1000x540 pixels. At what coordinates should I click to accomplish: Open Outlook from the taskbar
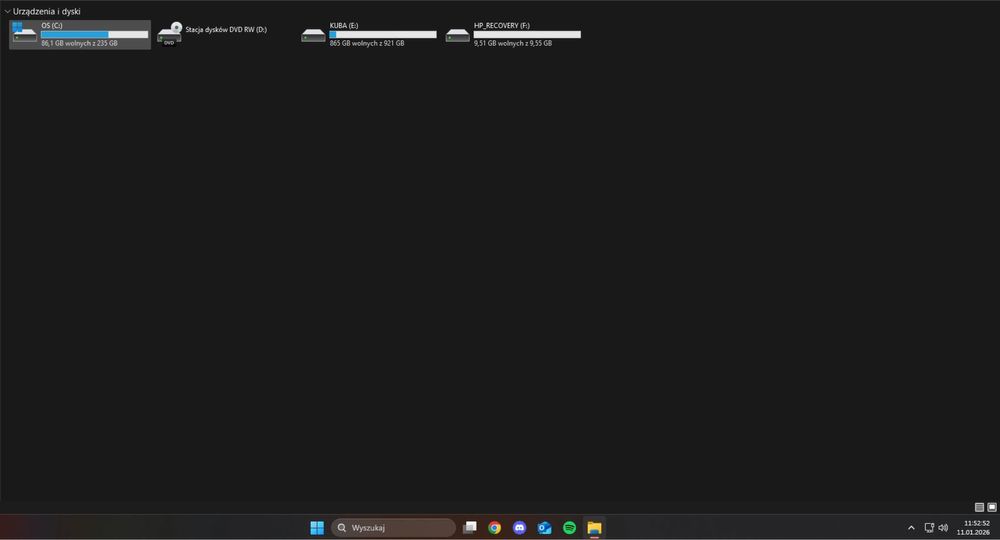(545, 528)
